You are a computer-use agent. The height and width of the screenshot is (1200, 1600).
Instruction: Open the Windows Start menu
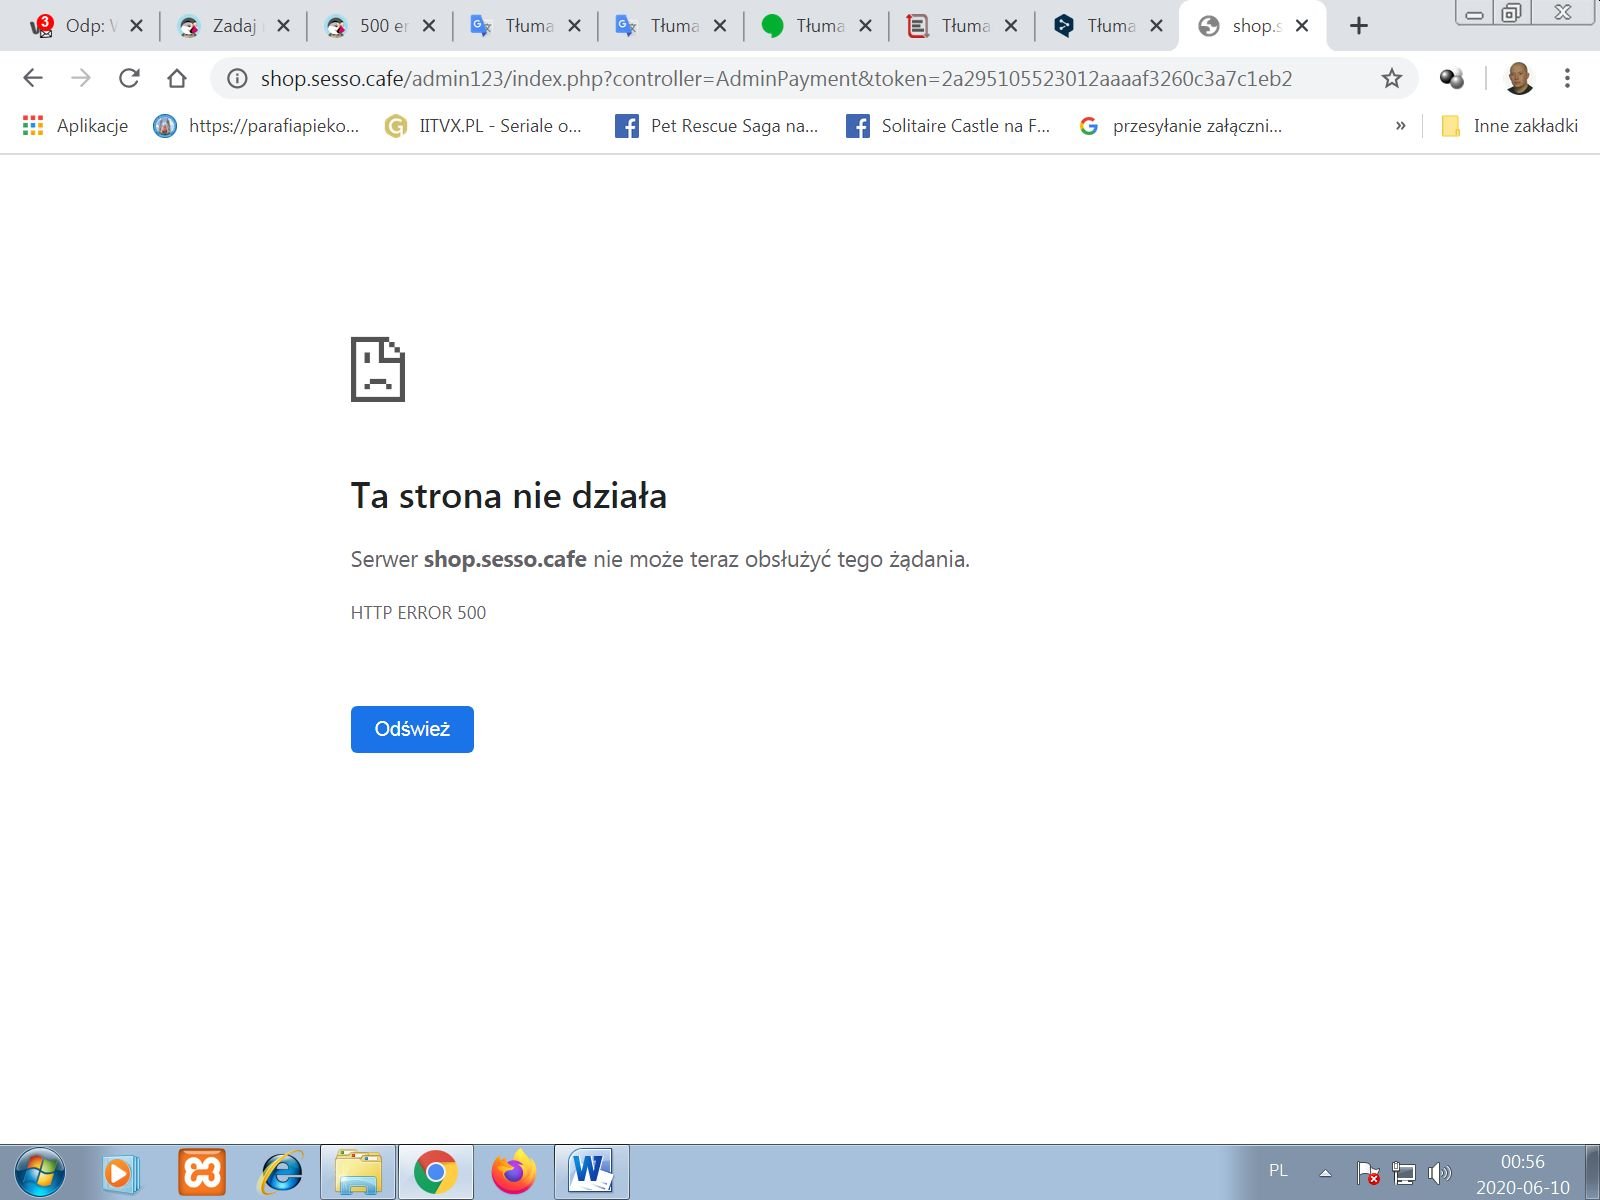point(40,1172)
